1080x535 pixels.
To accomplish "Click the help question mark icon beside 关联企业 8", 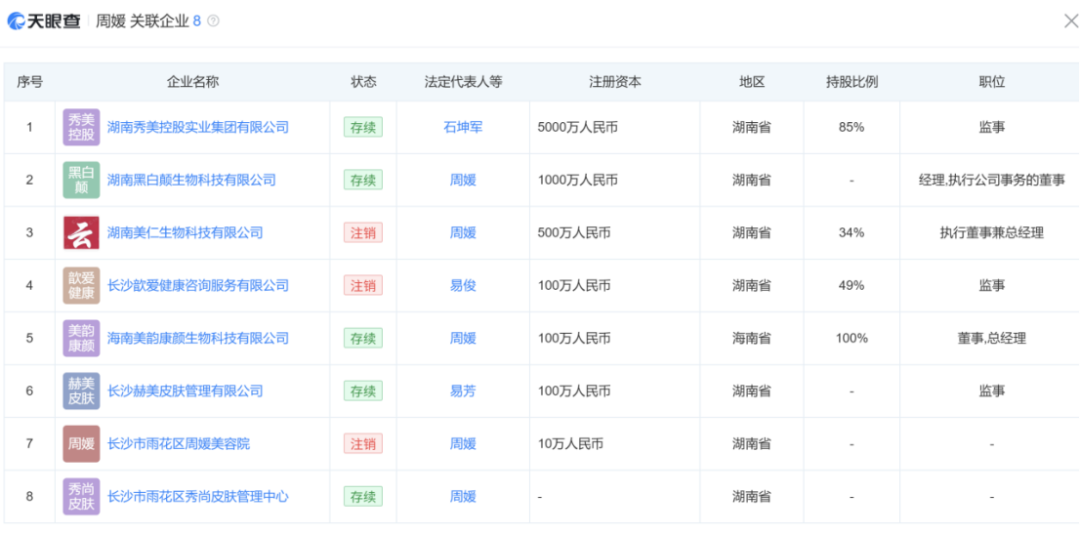I will pos(213,21).
